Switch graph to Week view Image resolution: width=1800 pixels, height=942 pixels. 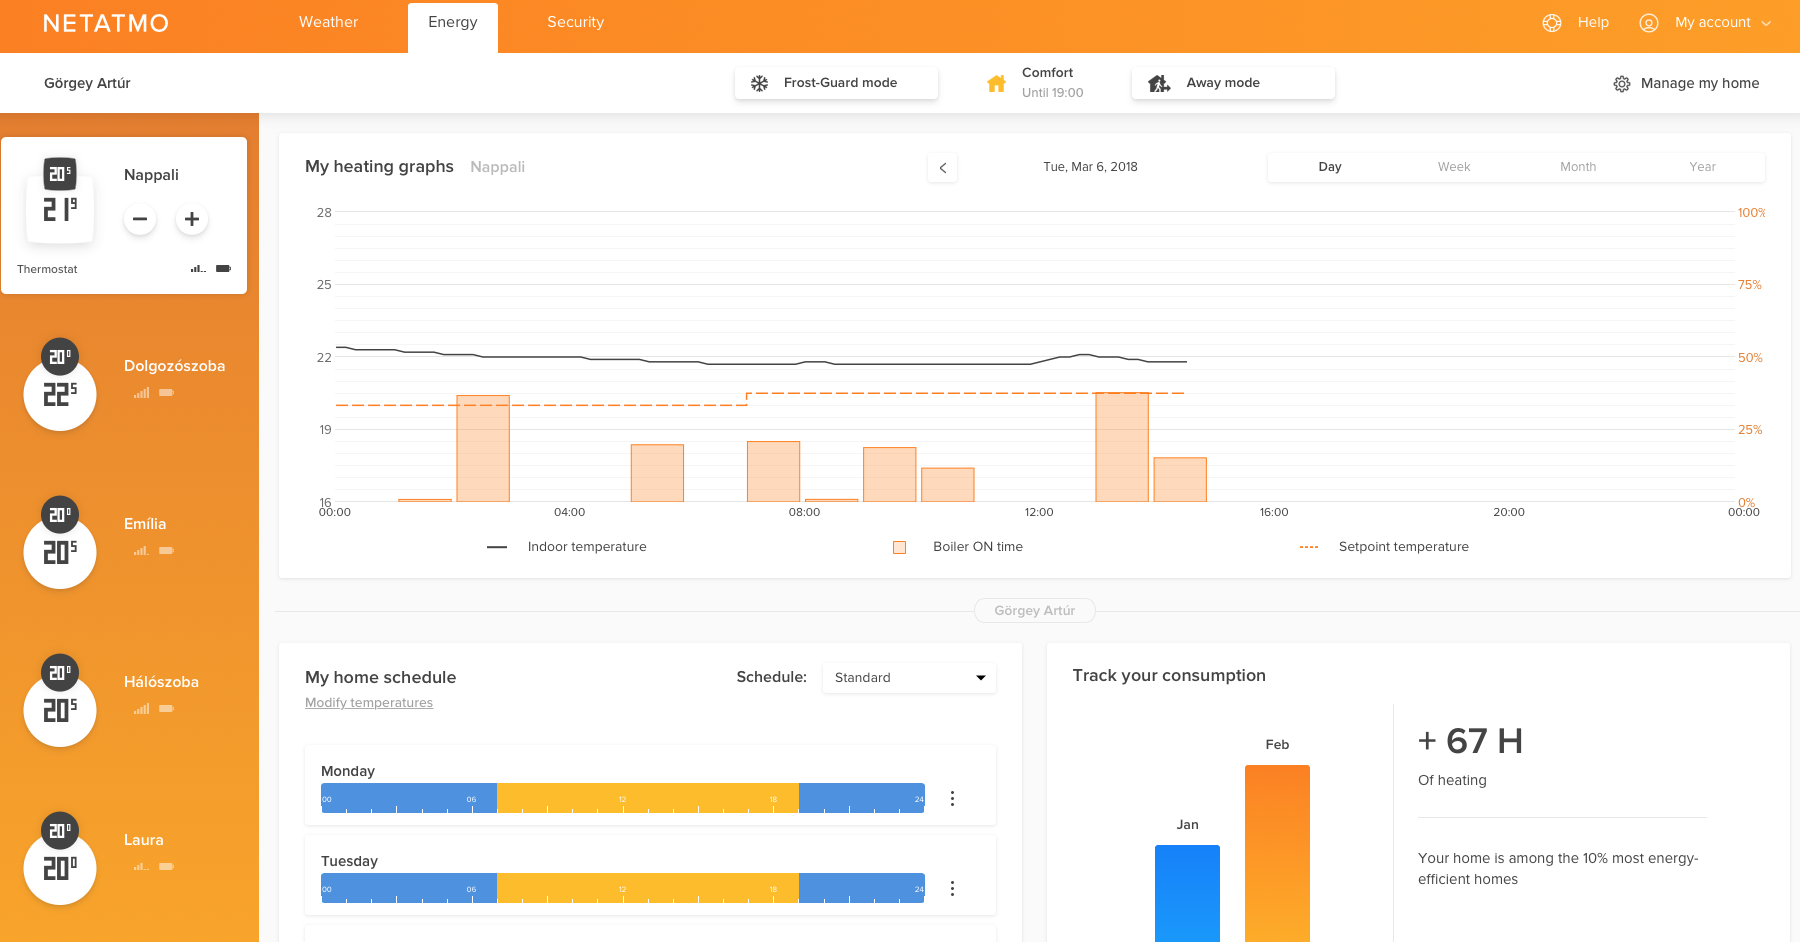(x=1454, y=167)
